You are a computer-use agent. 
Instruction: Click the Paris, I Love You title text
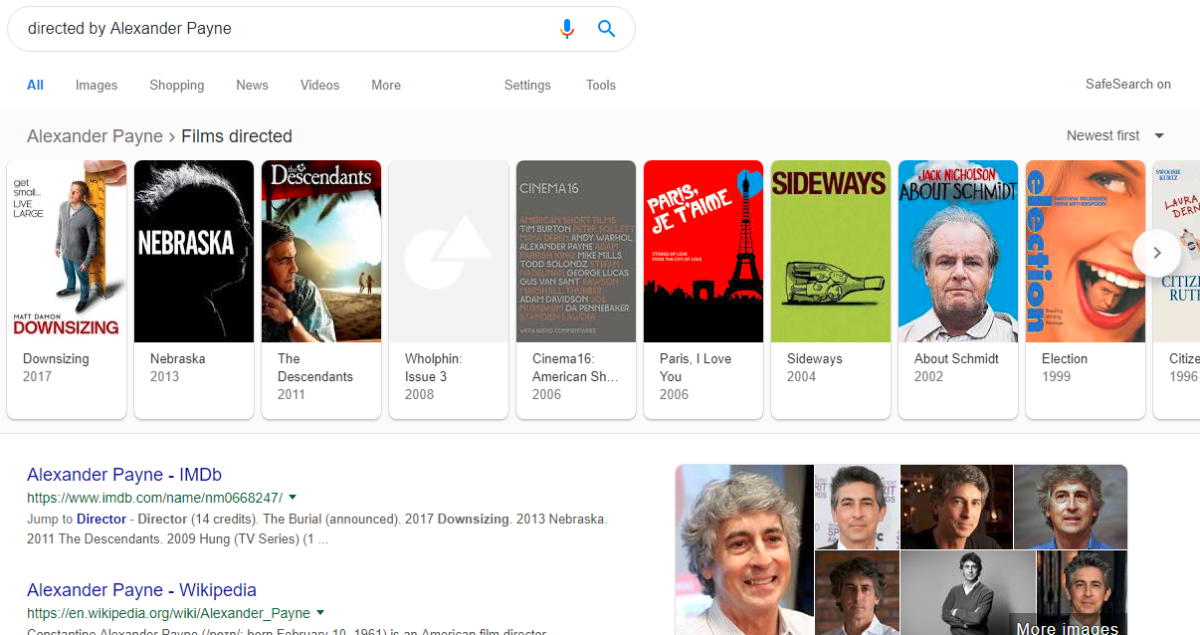tap(696, 368)
